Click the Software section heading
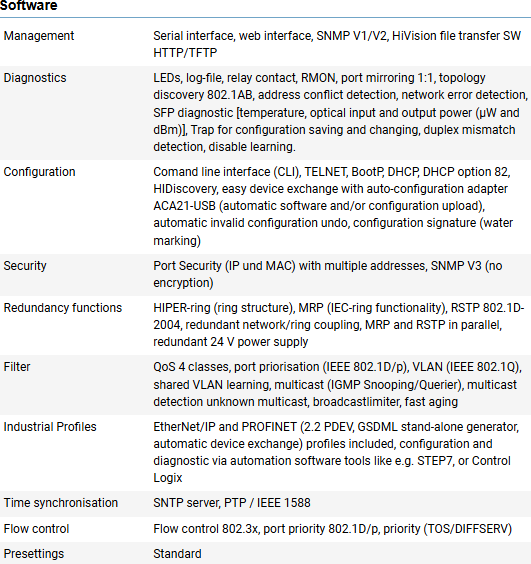The width and height of the screenshot is (531, 564). pos(29,5)
